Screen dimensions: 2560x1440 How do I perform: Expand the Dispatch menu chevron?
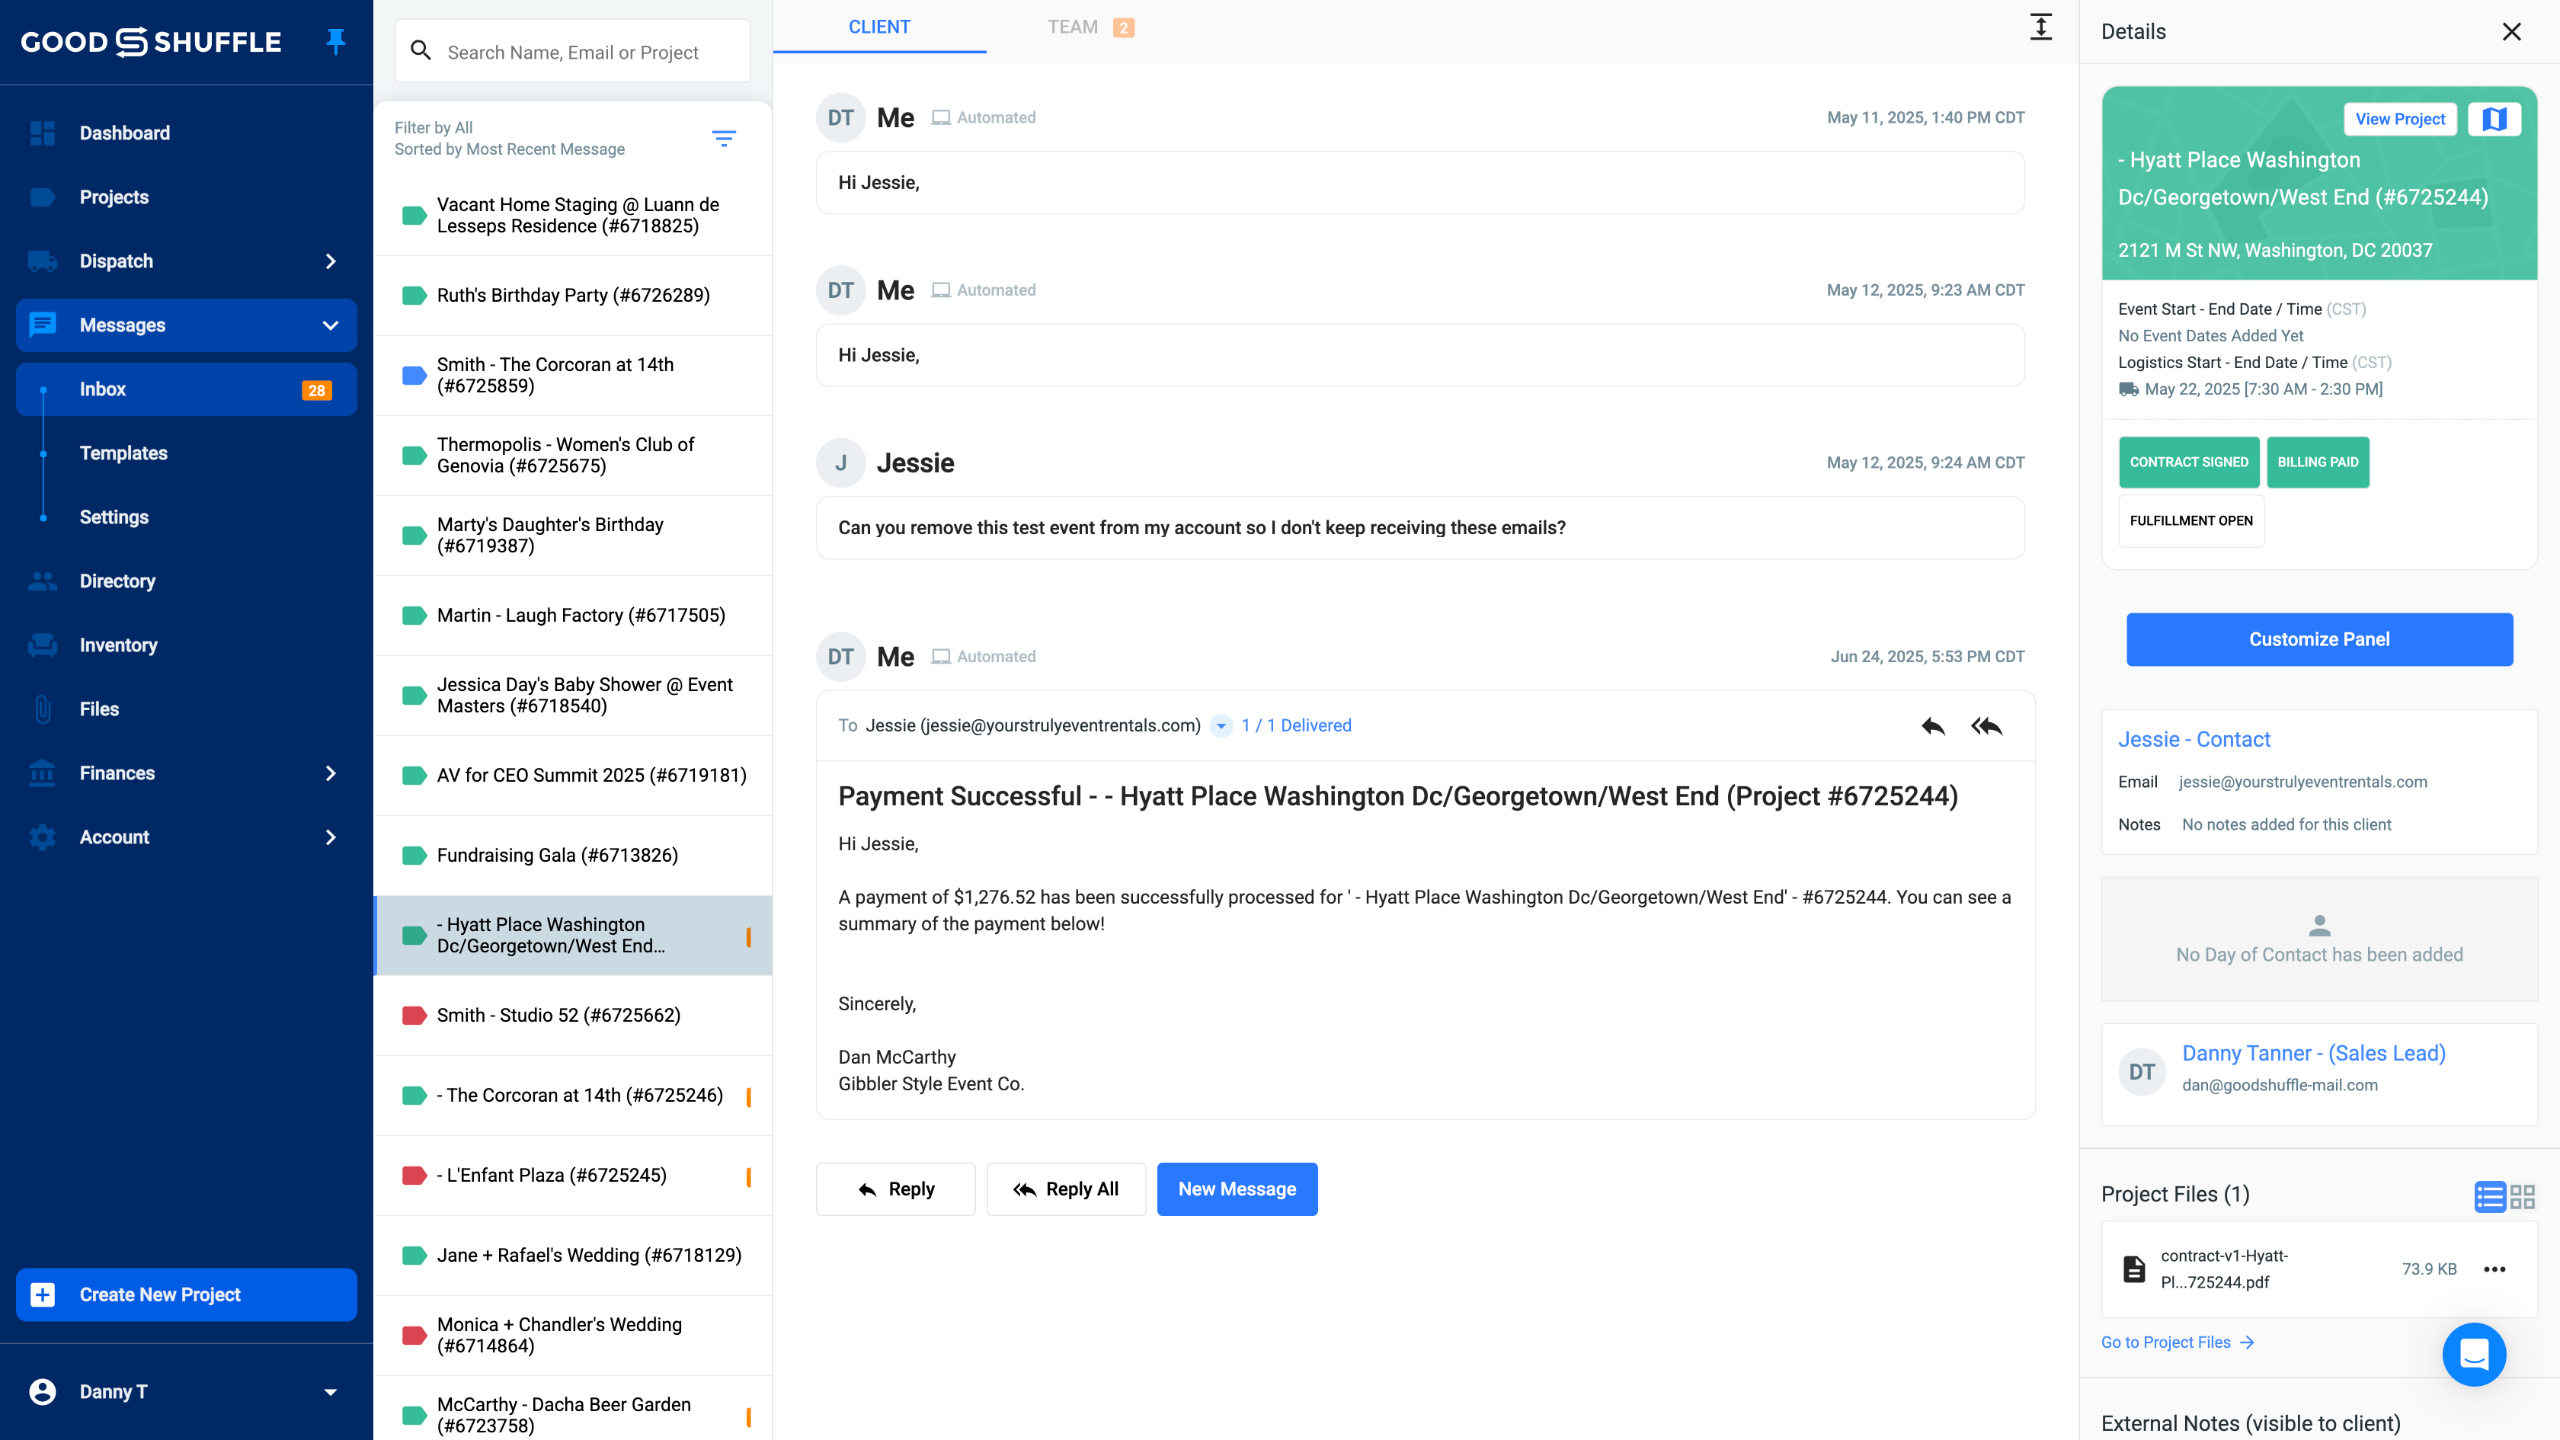pyautogui.click(x=331, y=261)
